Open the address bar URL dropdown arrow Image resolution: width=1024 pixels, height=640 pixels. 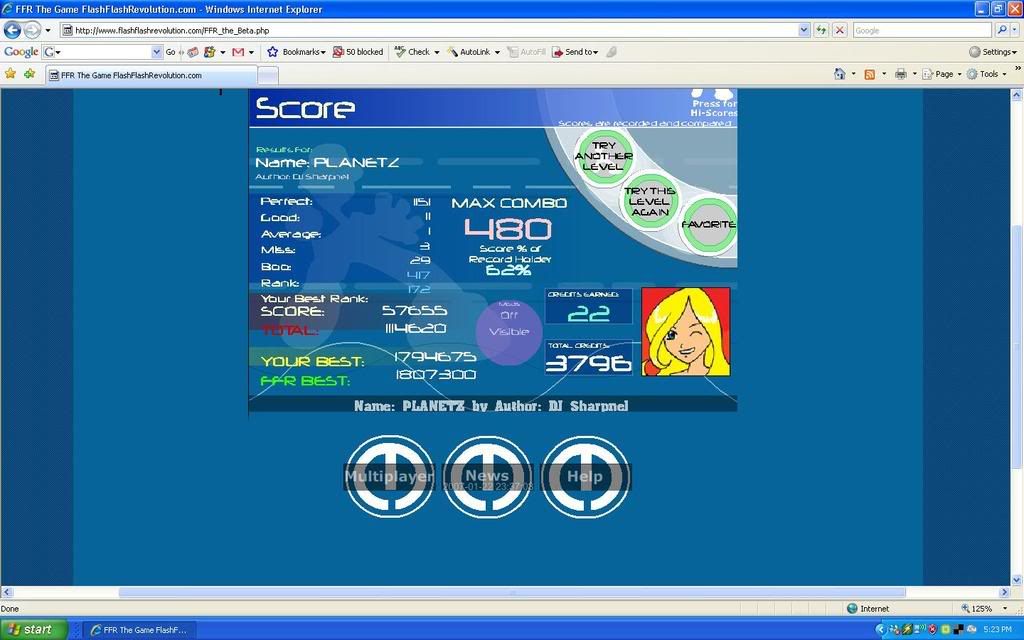[804, 30]
